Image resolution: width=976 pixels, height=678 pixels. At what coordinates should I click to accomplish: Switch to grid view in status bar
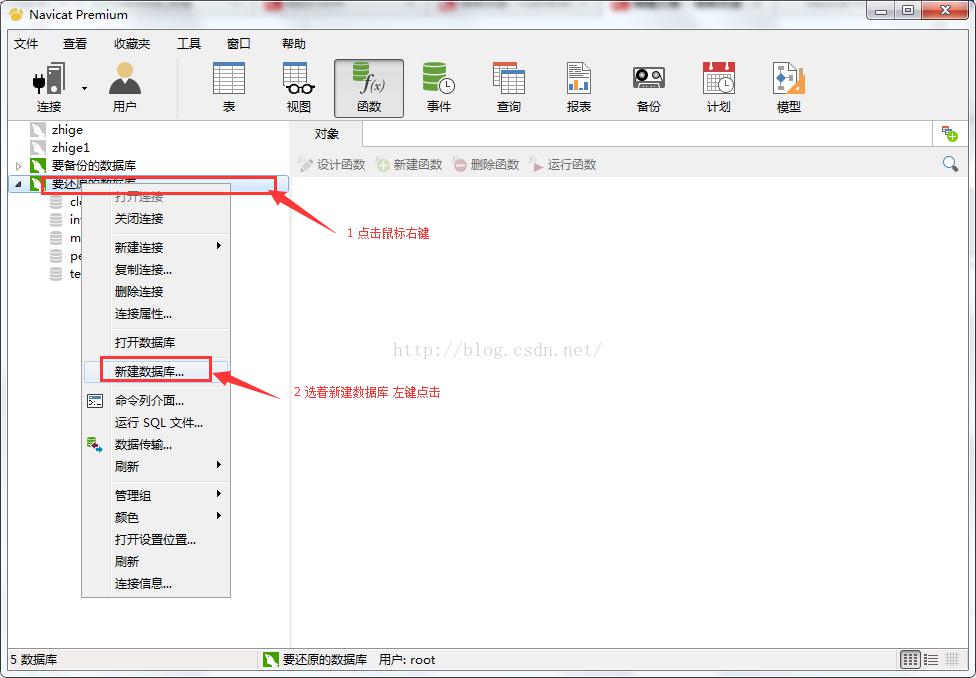[x=911, y=659]
